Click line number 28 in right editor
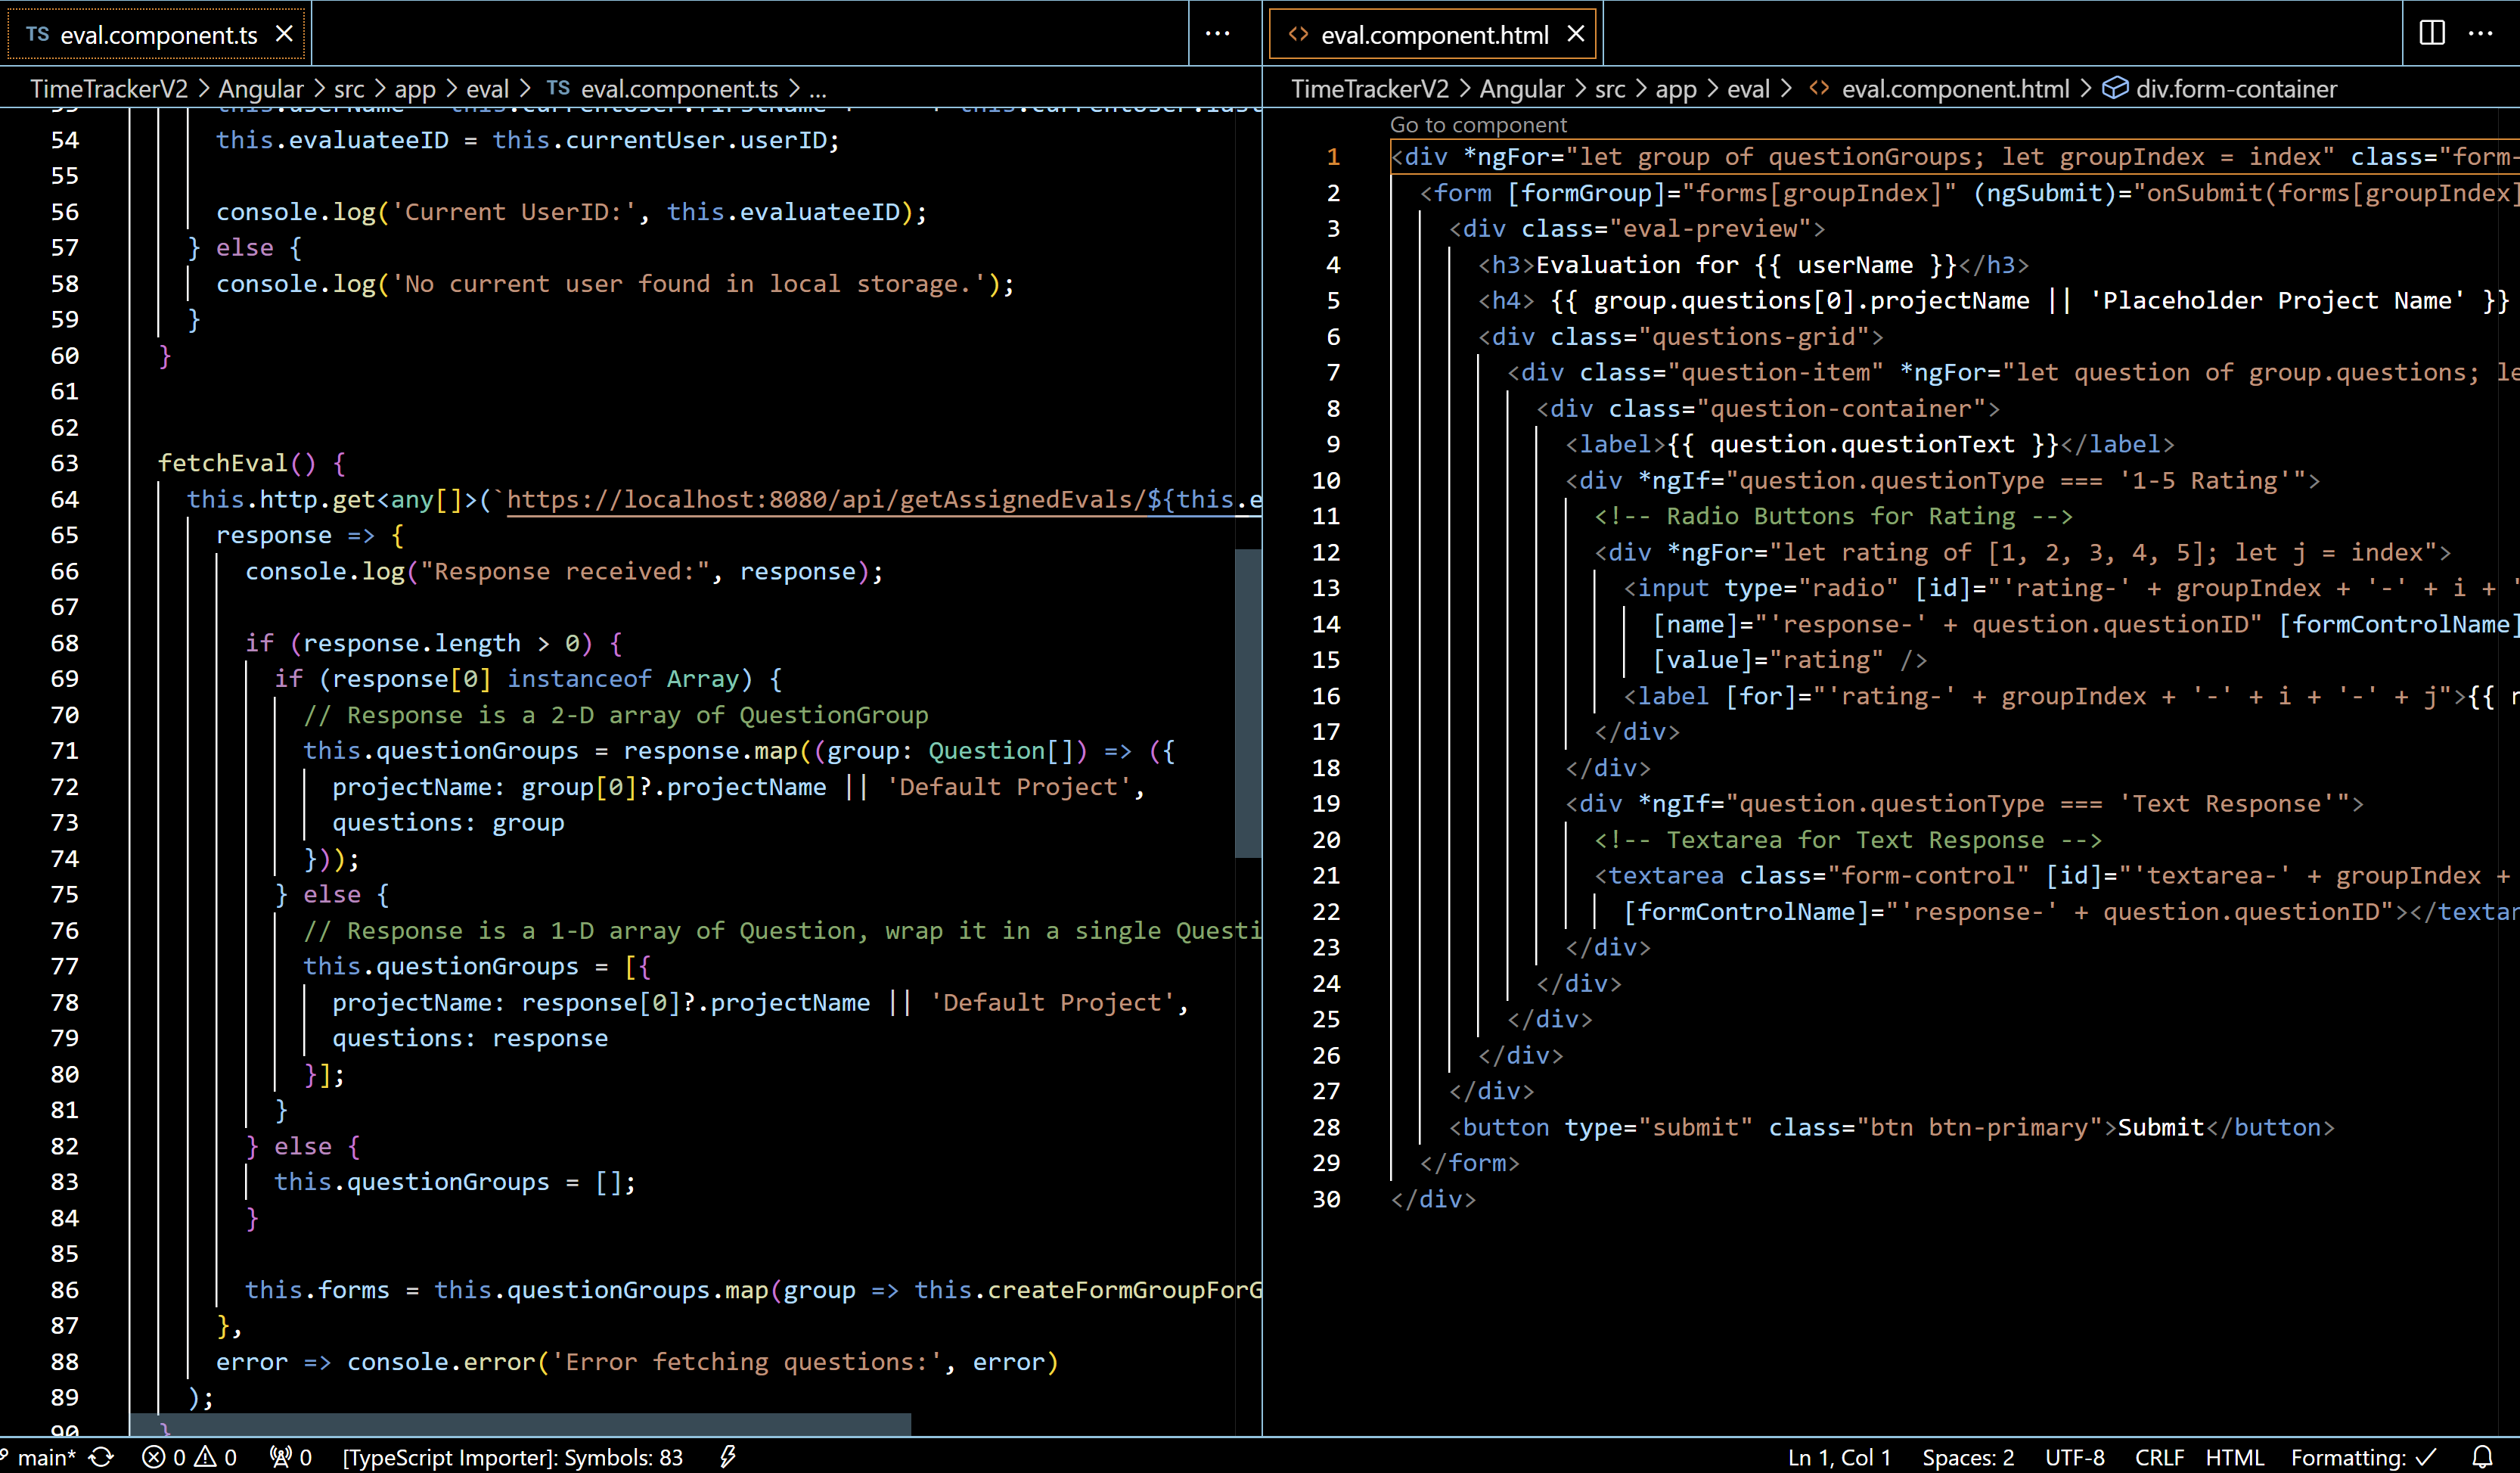This screenshot has width=2520, height=1473. [1326, 1127]
